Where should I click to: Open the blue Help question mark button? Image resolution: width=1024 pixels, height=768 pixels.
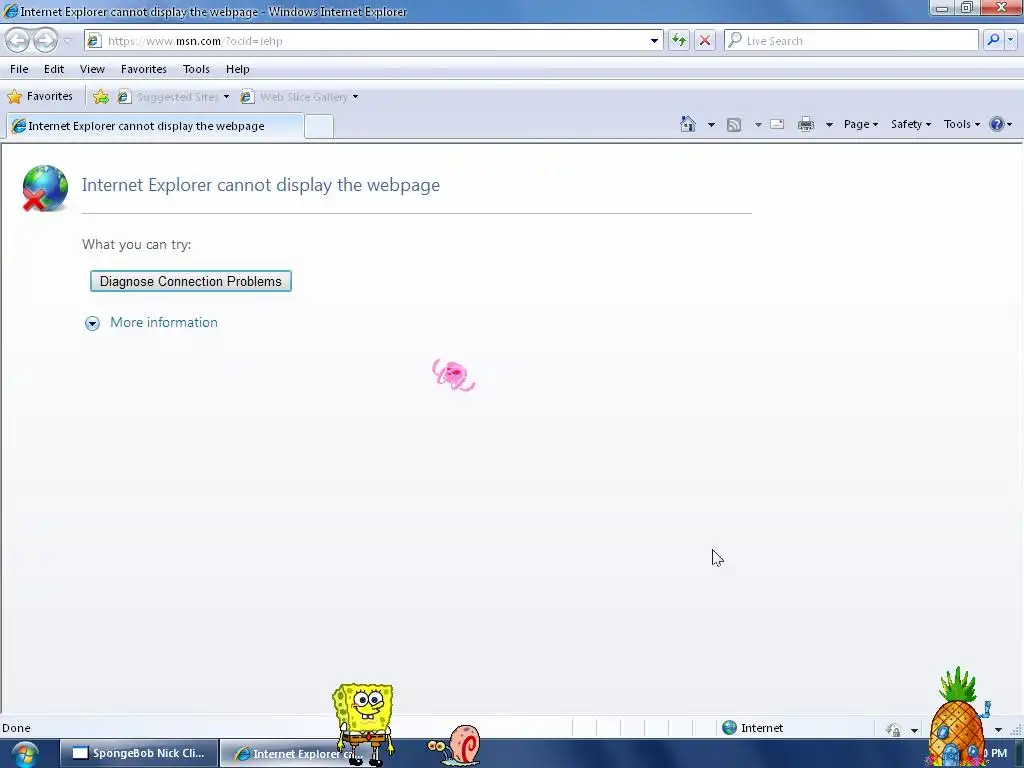tap(1000, 124)
